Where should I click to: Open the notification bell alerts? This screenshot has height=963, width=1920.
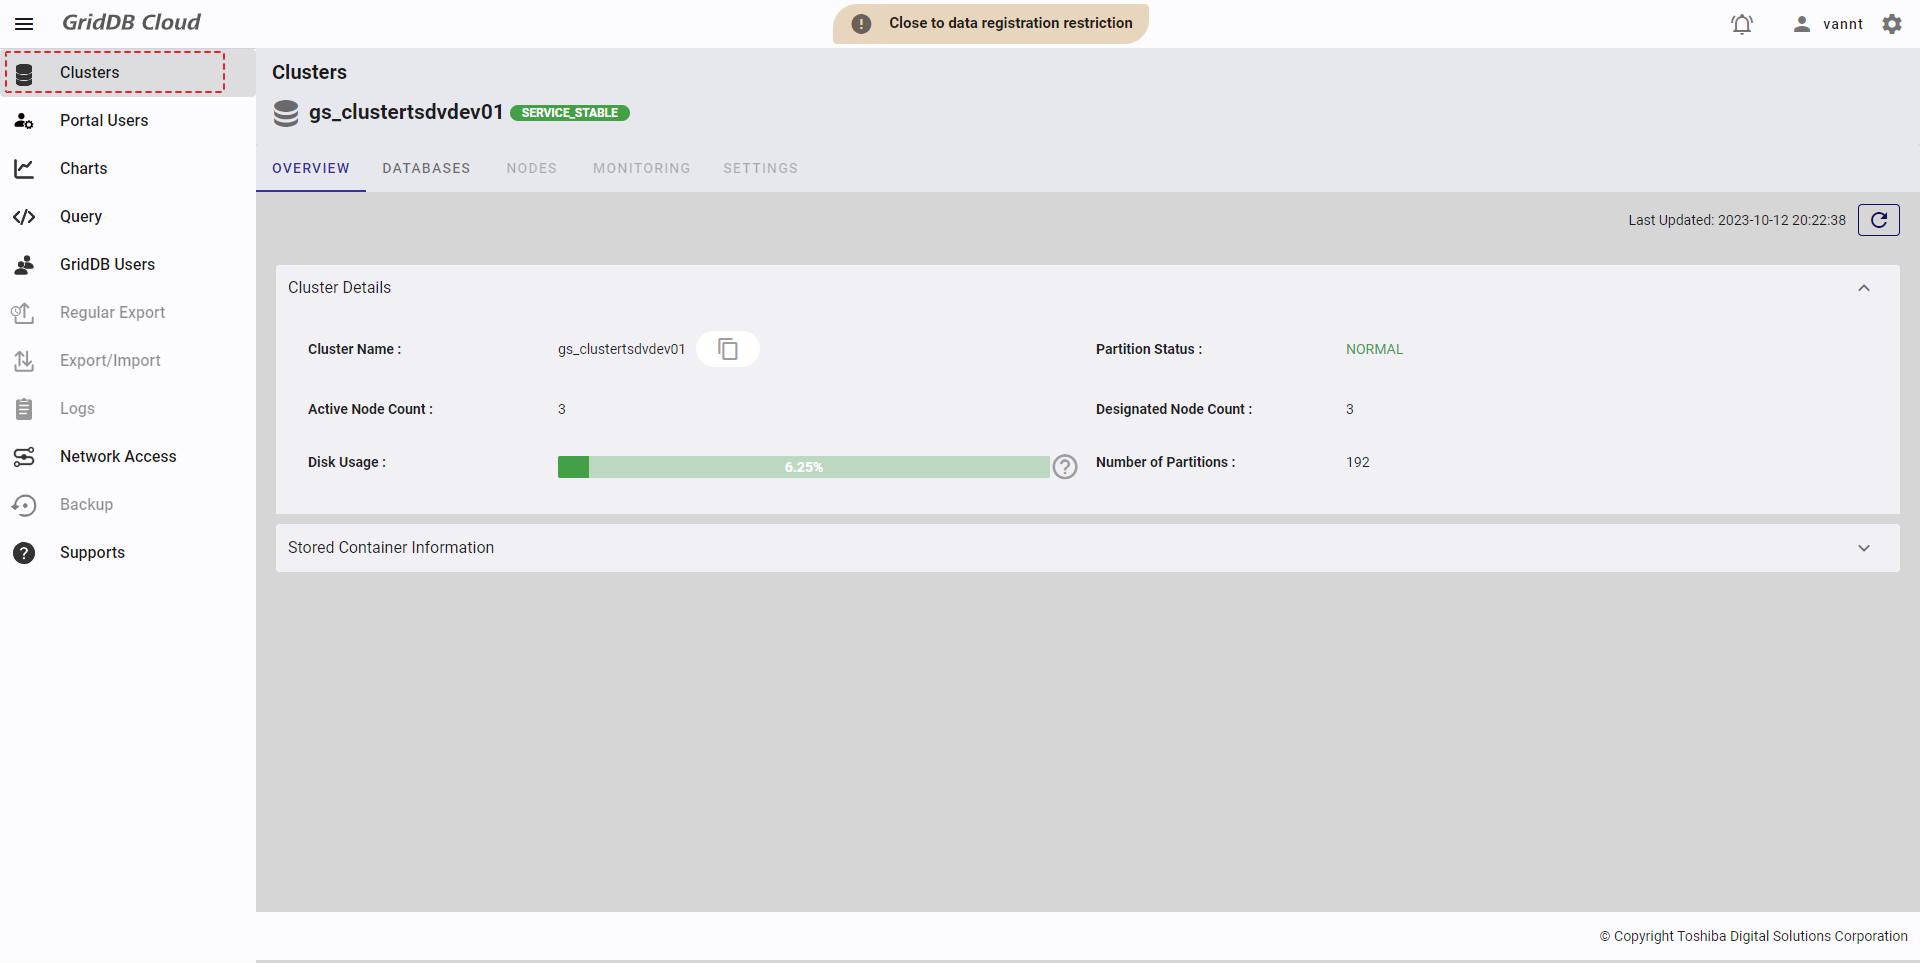(1742, 24)
